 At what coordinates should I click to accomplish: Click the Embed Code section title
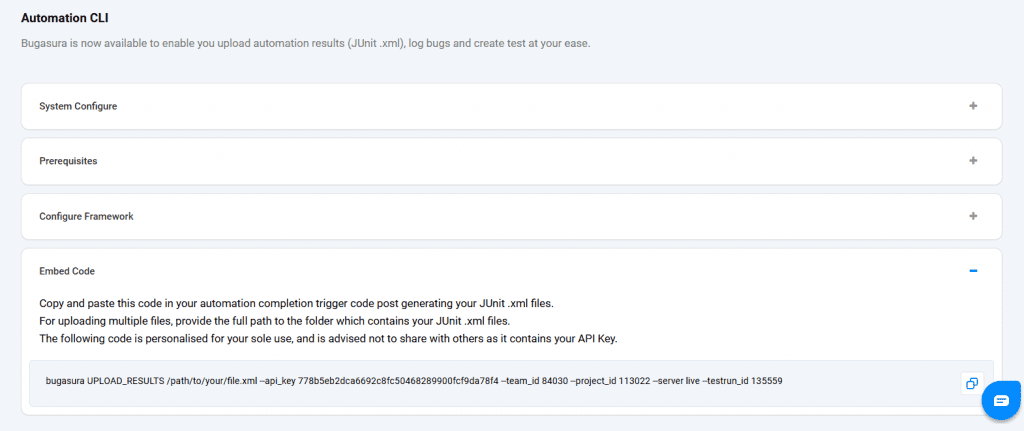tap(67, 271)
